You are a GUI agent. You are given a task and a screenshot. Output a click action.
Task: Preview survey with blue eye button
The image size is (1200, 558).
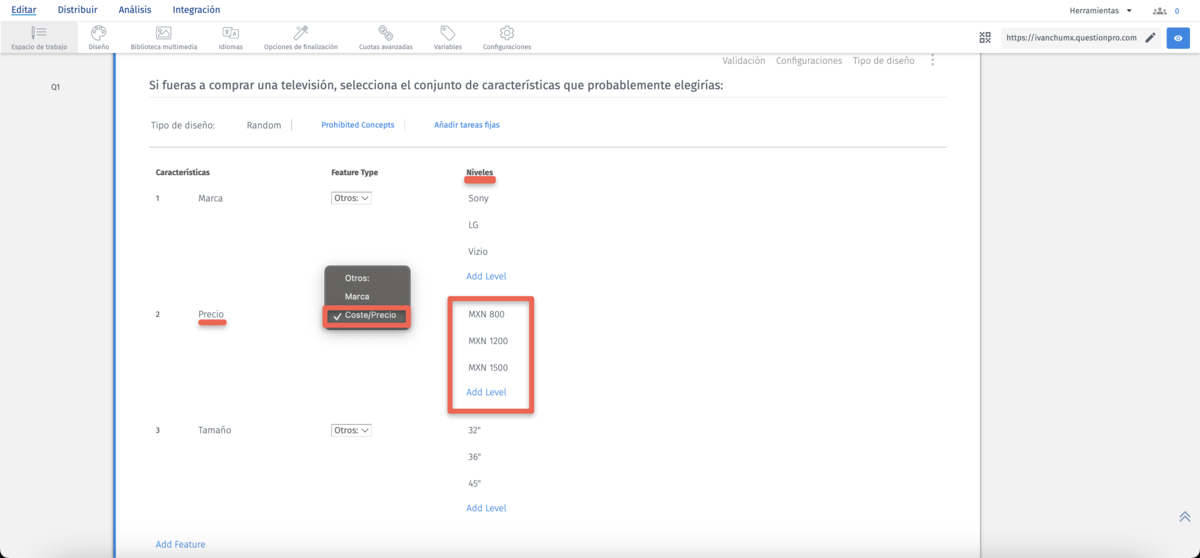pyautogui.click(x=1178, y=38)
